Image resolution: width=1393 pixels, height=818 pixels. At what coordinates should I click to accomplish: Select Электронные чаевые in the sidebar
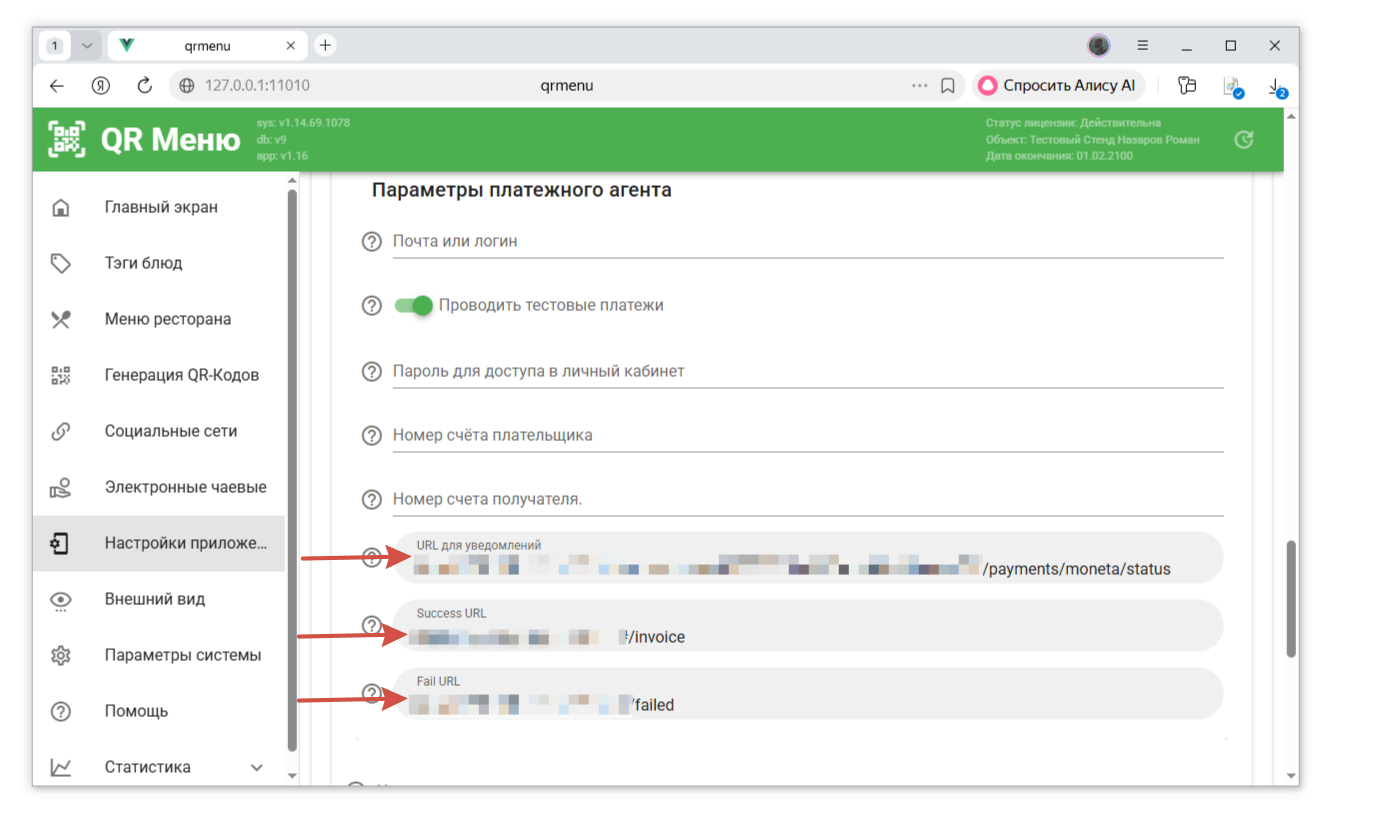tap(185, 488)
